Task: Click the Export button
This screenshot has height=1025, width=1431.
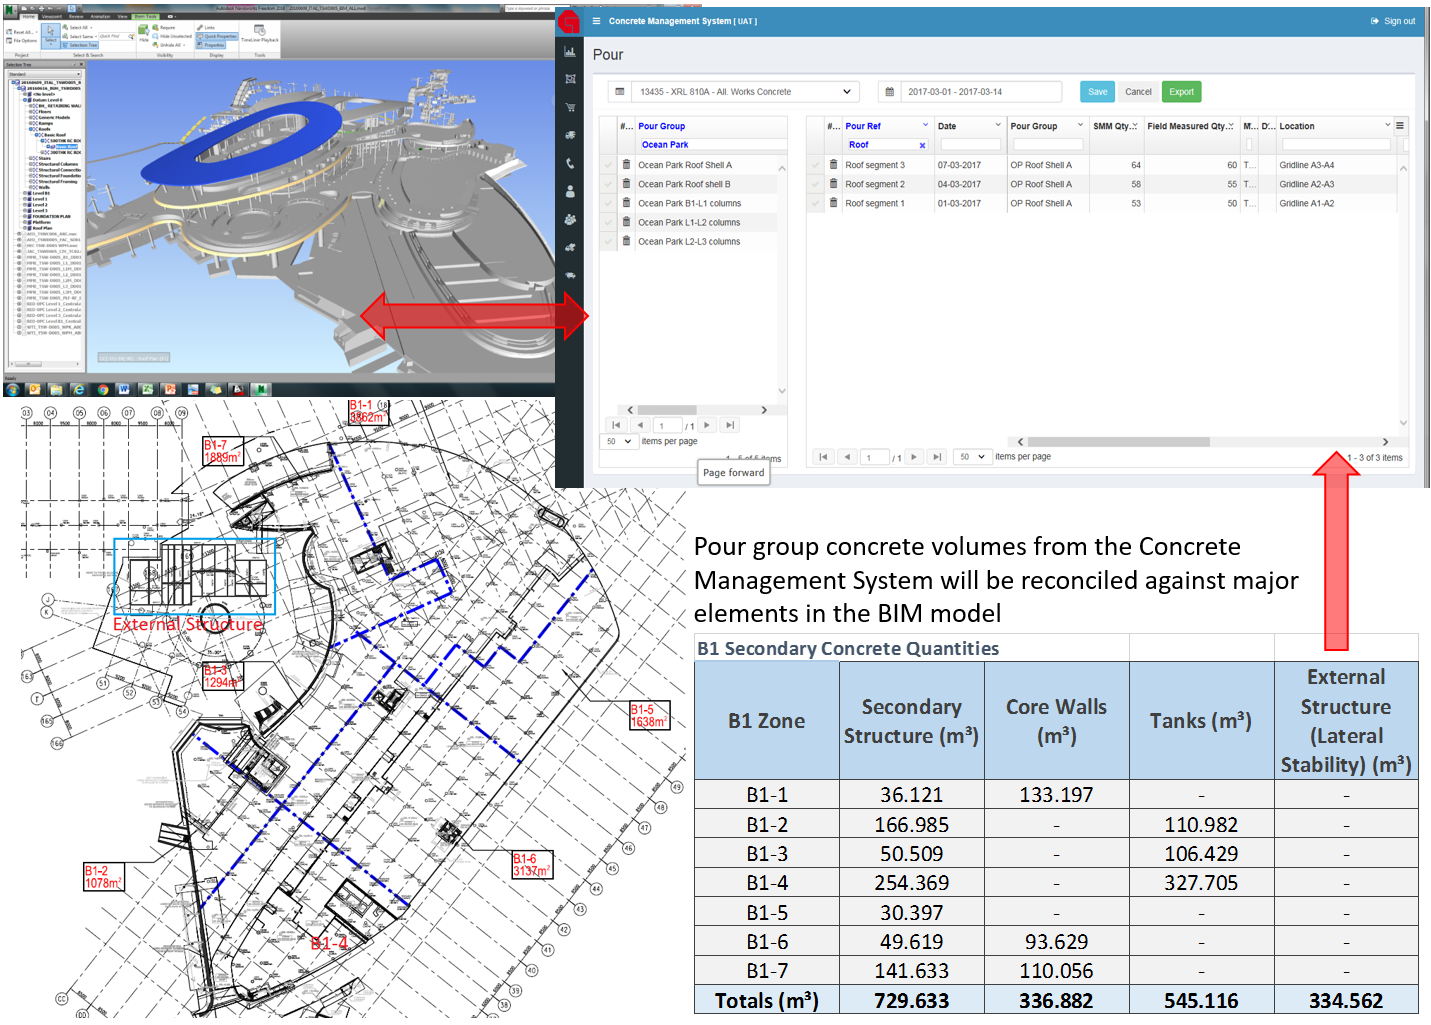Action: pos(1181,91)
